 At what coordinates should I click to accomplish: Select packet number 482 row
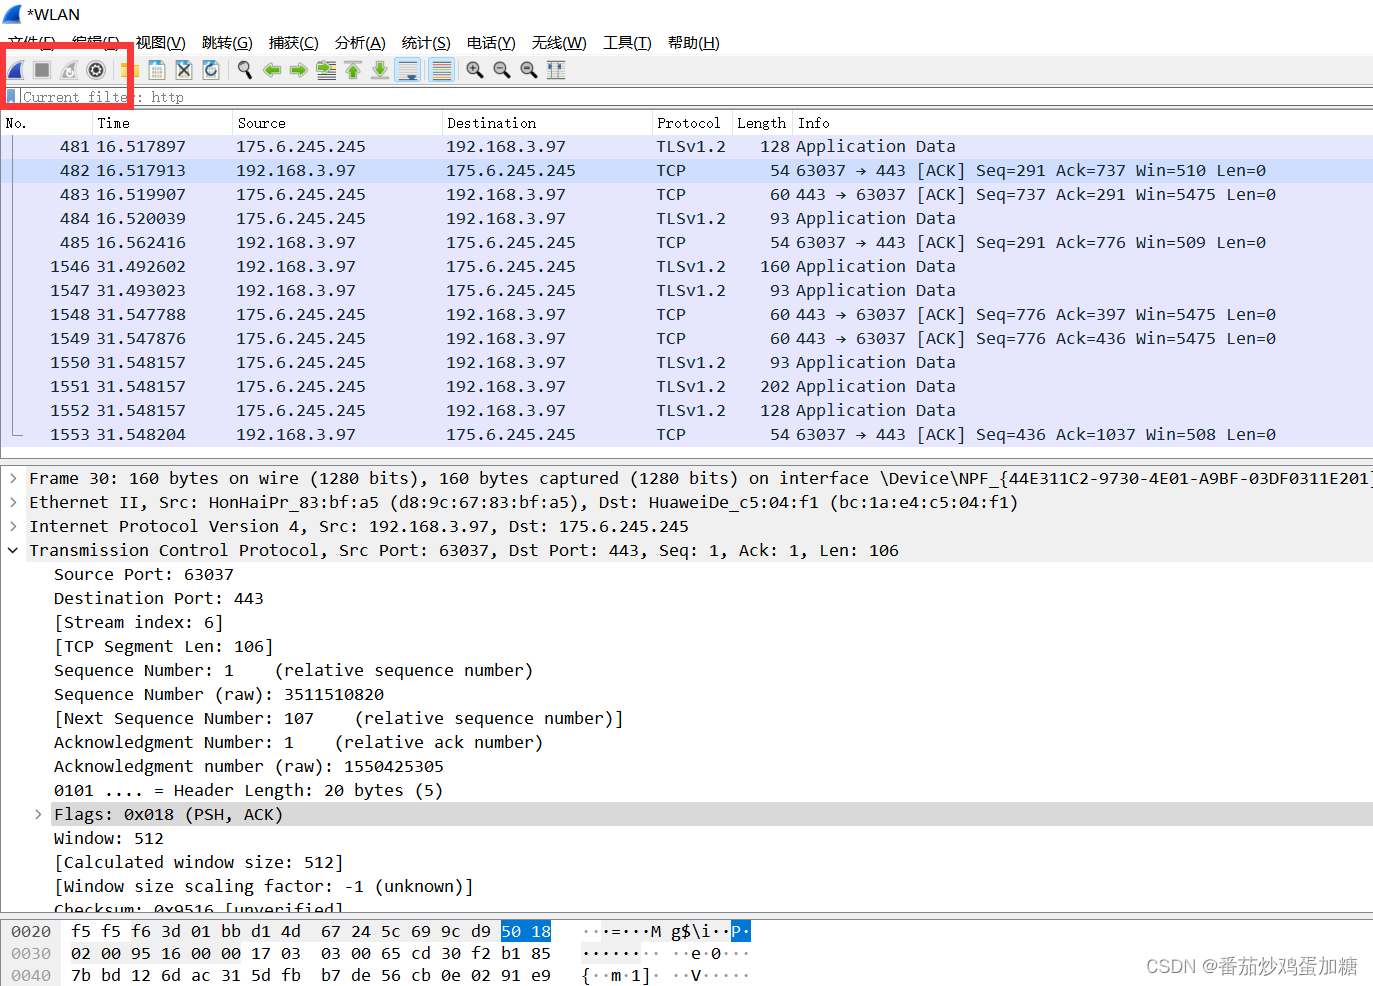tap(686, 170)
